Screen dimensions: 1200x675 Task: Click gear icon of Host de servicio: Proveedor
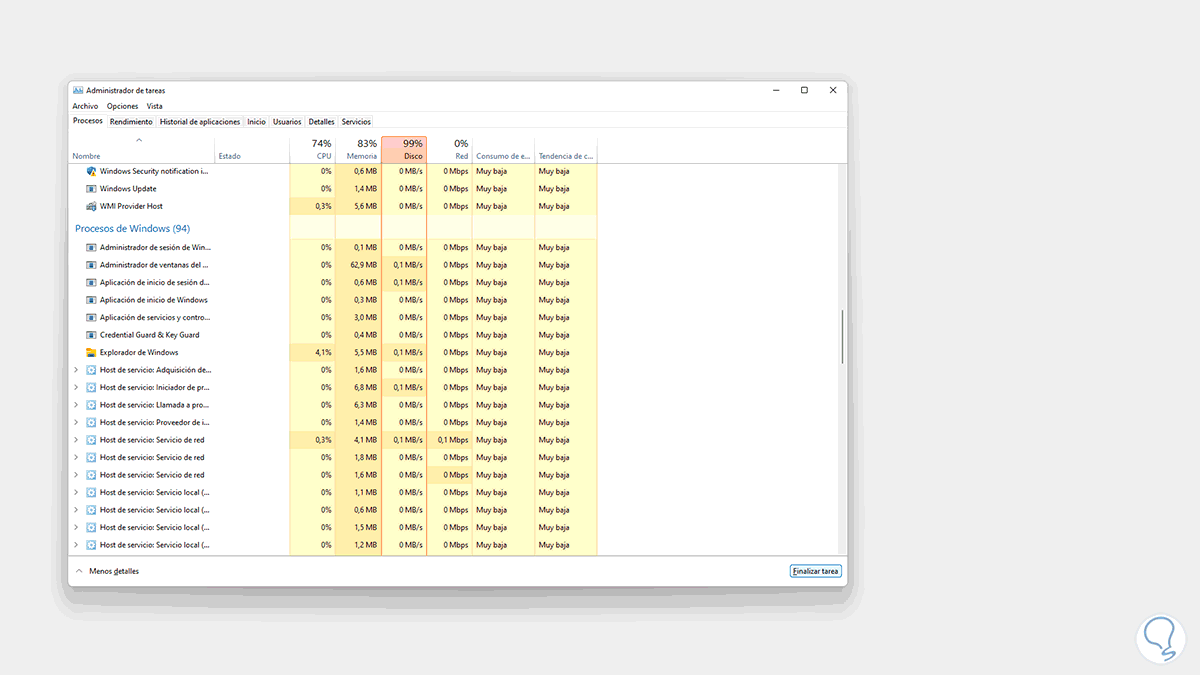point(91,422)
